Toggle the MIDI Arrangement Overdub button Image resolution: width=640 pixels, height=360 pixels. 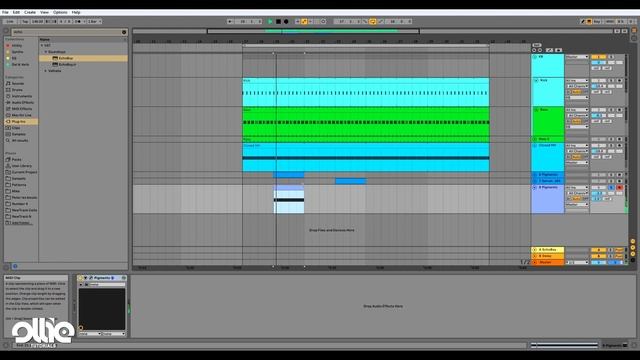[297, 21]
